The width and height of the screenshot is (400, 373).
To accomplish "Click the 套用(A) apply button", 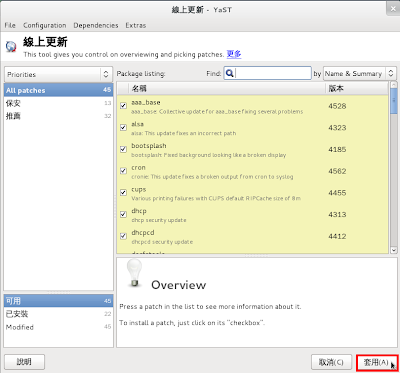I will (x=376, y=362).
